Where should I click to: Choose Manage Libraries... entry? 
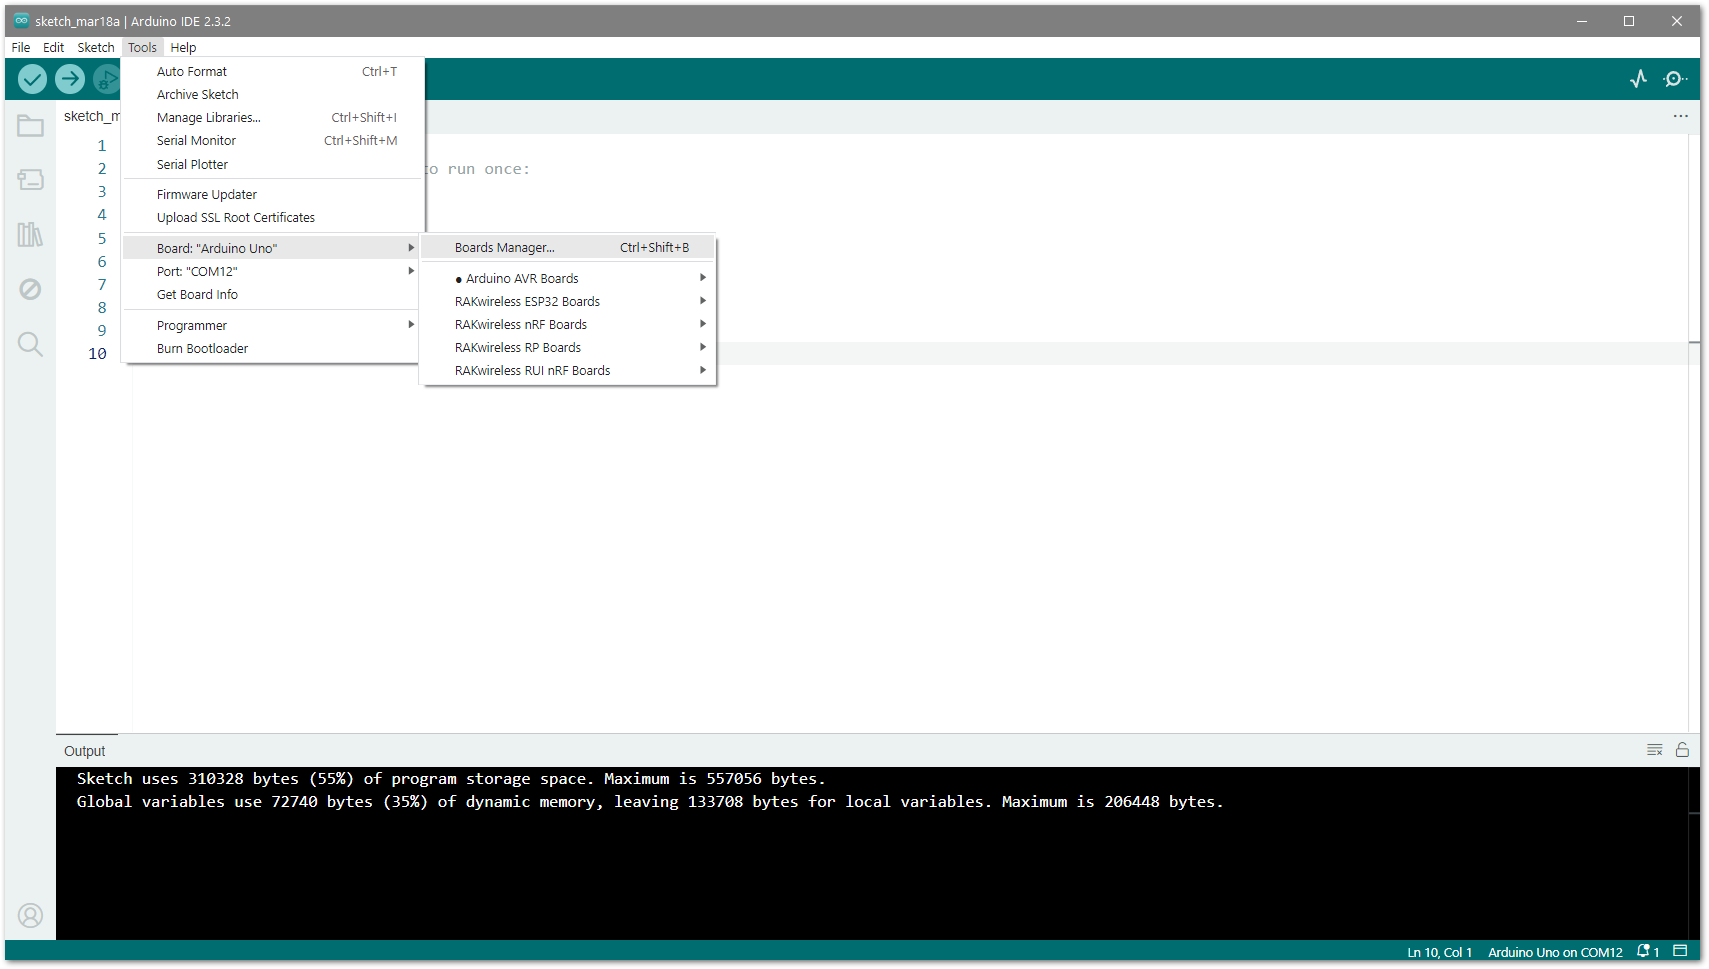point(273,118)
